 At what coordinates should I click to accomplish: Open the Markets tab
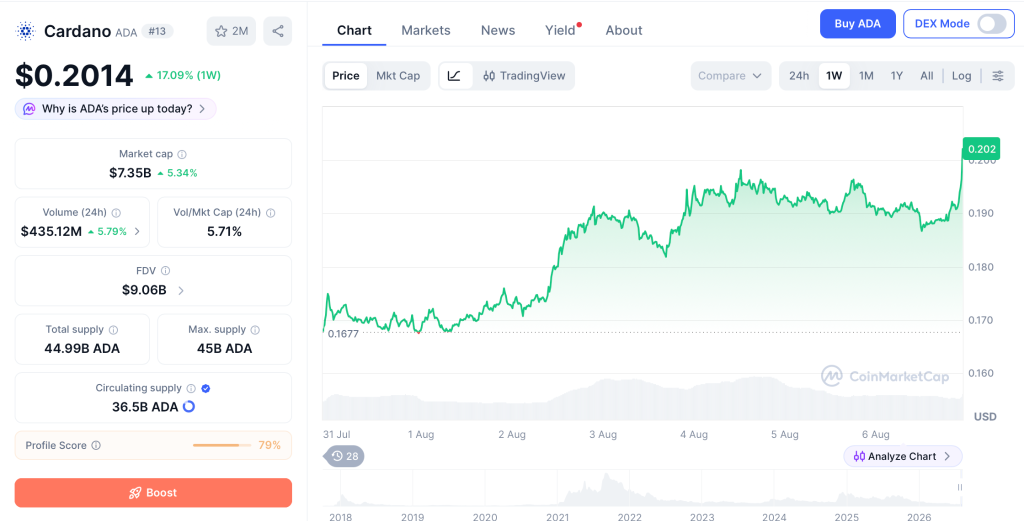426,30
